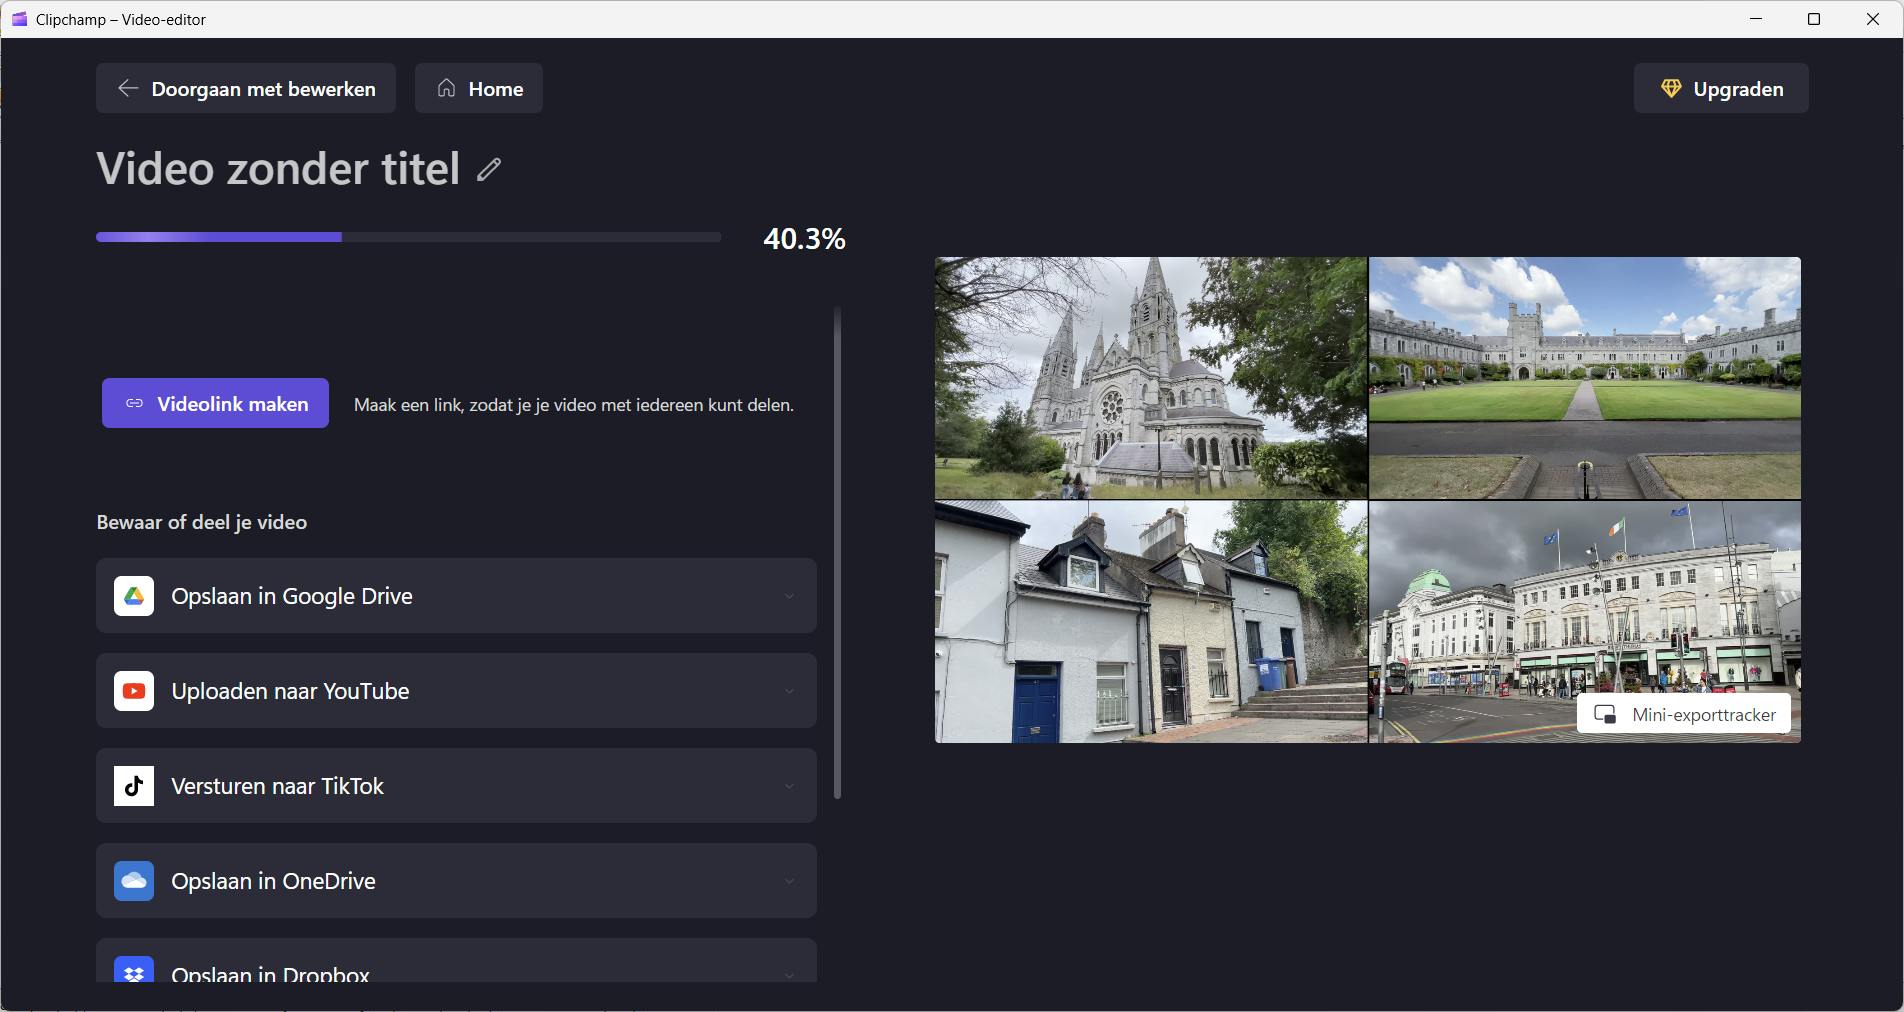The width and height of the screenshot is (1904, 1012).
Task: Click the OneDrive cloud icon
Action: (134, 881)
